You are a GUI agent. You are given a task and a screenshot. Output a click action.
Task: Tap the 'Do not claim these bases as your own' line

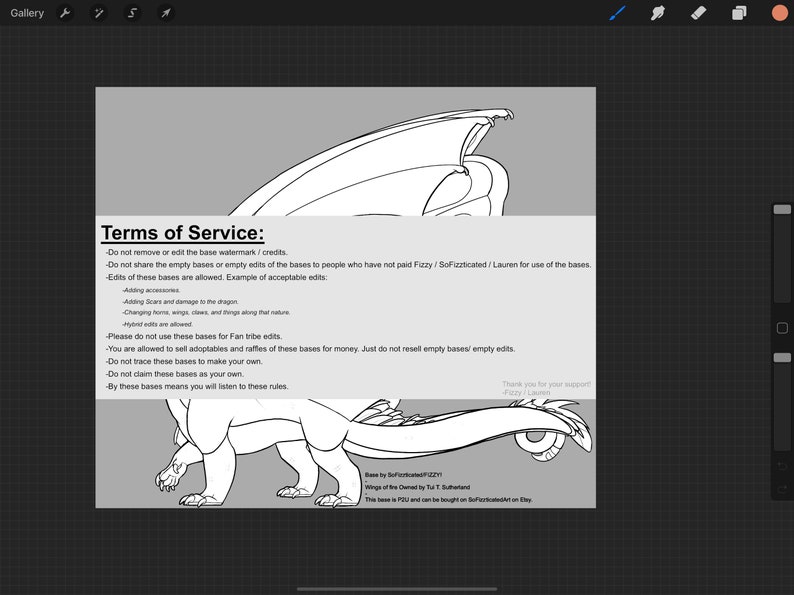point(175,374)
